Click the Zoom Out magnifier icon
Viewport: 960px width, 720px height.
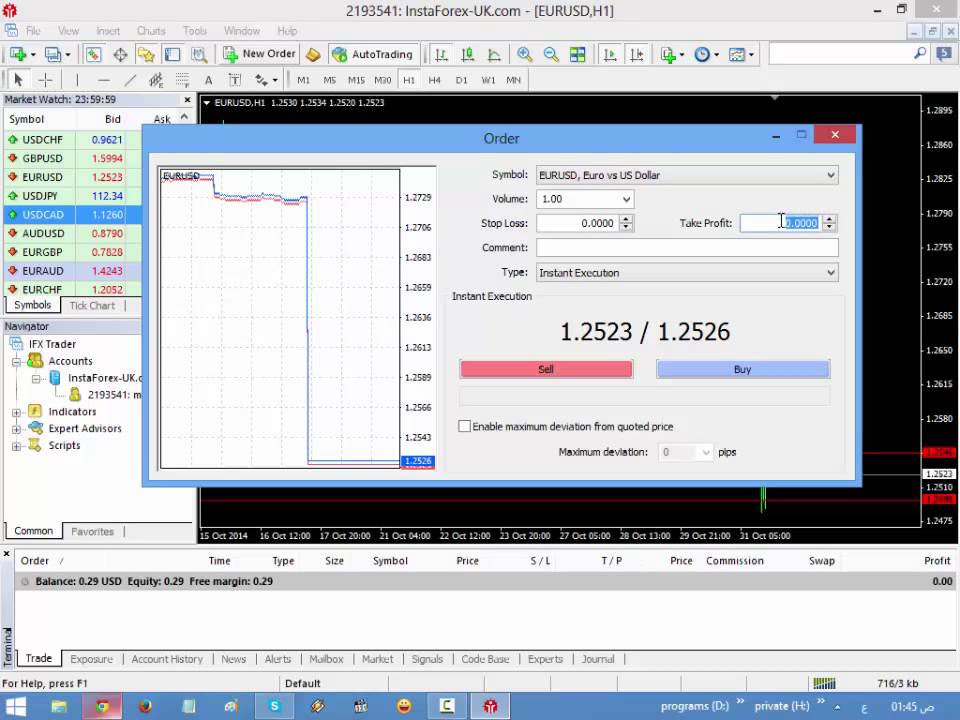(551, 54)
